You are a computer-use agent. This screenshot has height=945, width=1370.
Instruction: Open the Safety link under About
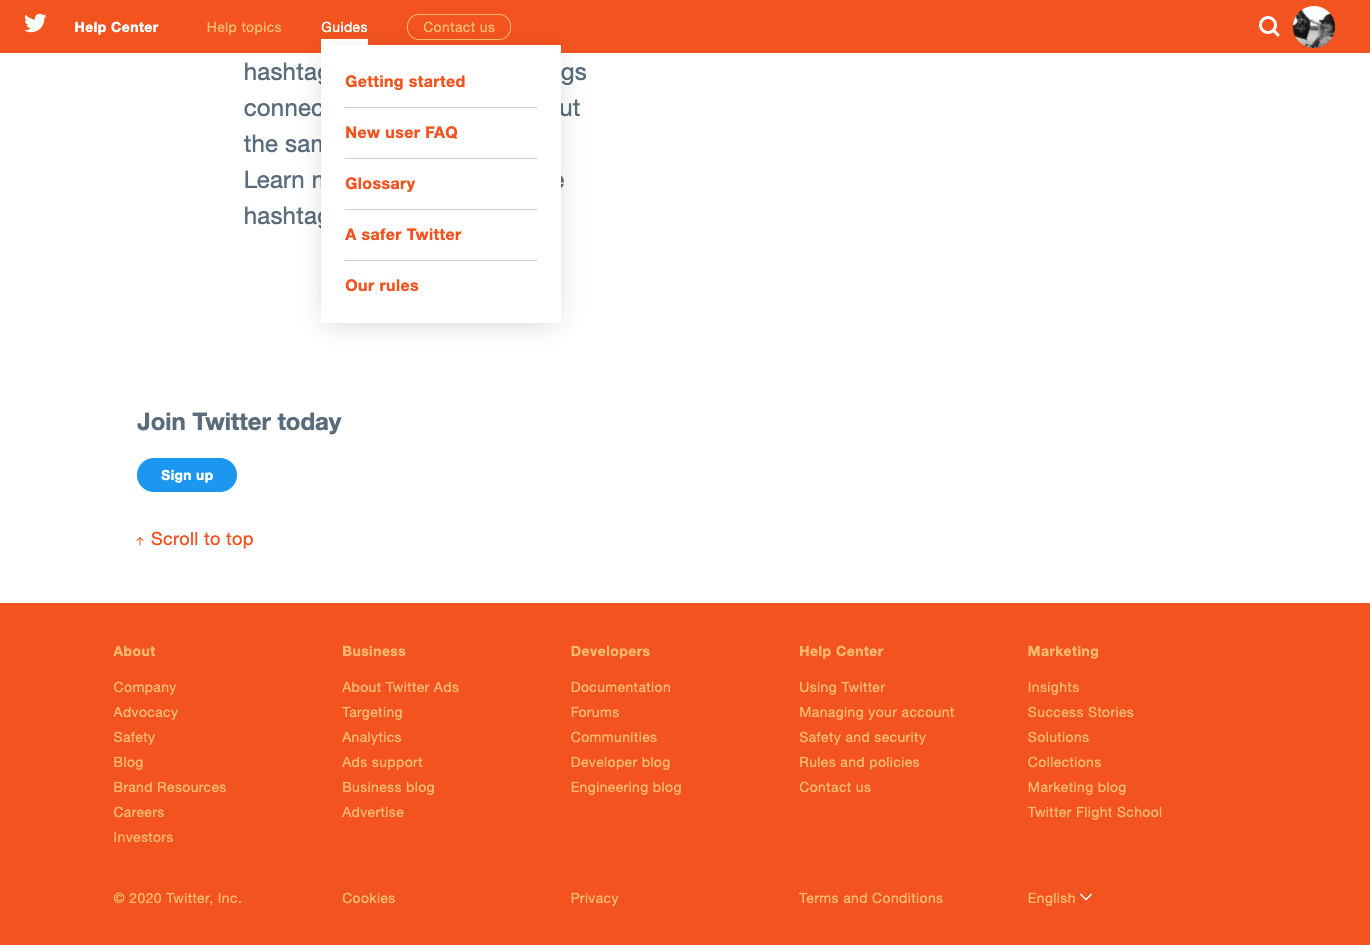134,737
